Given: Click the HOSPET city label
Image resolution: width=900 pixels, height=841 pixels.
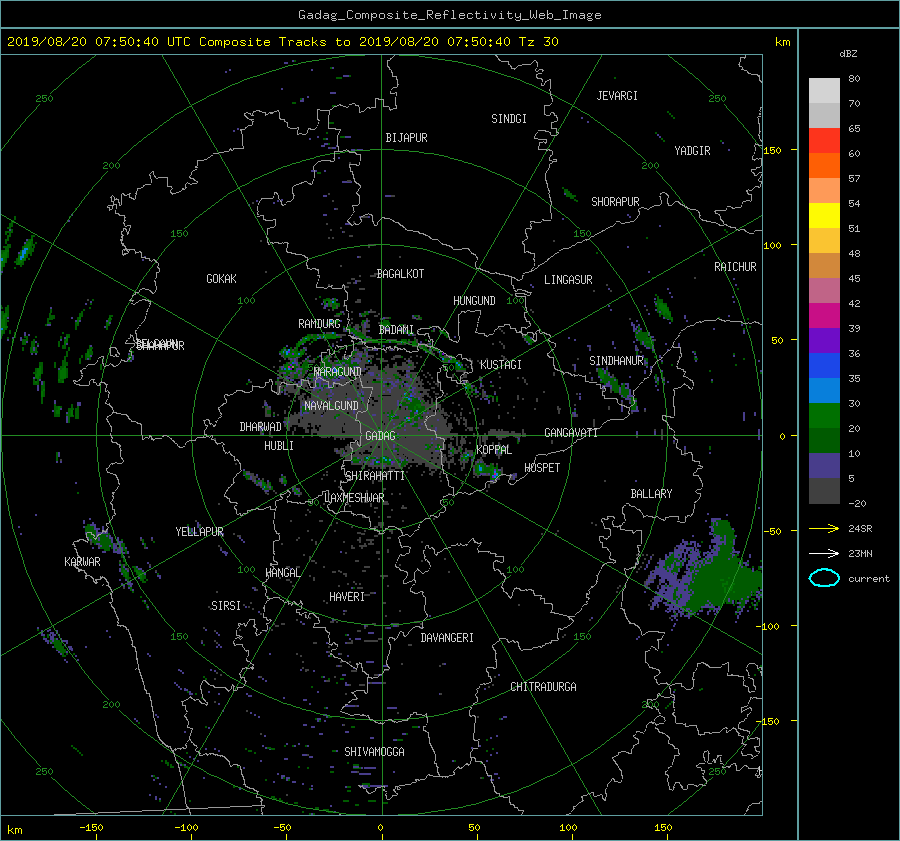Looking at the screenshot, I should coord(542,468).
